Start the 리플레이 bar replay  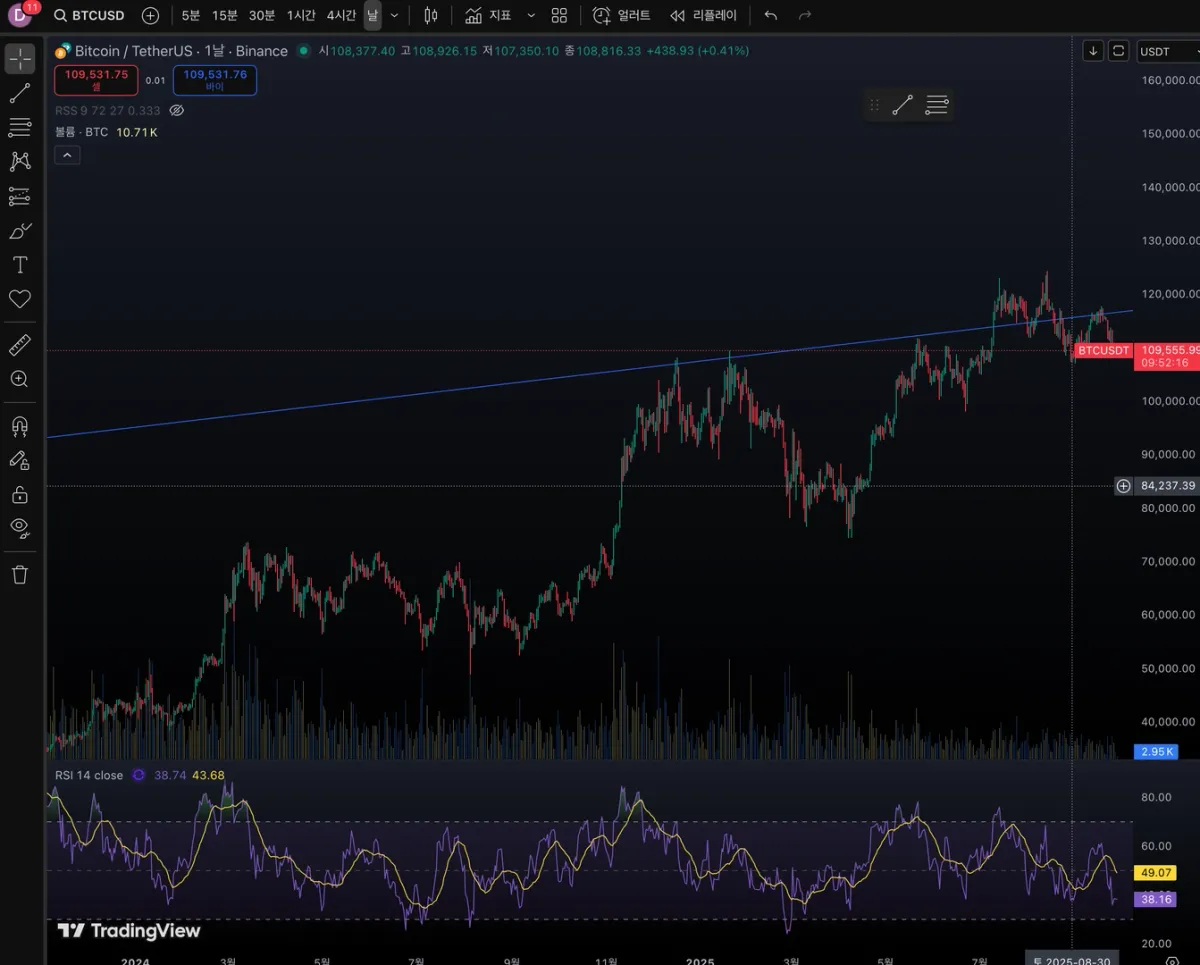(703, 15)
